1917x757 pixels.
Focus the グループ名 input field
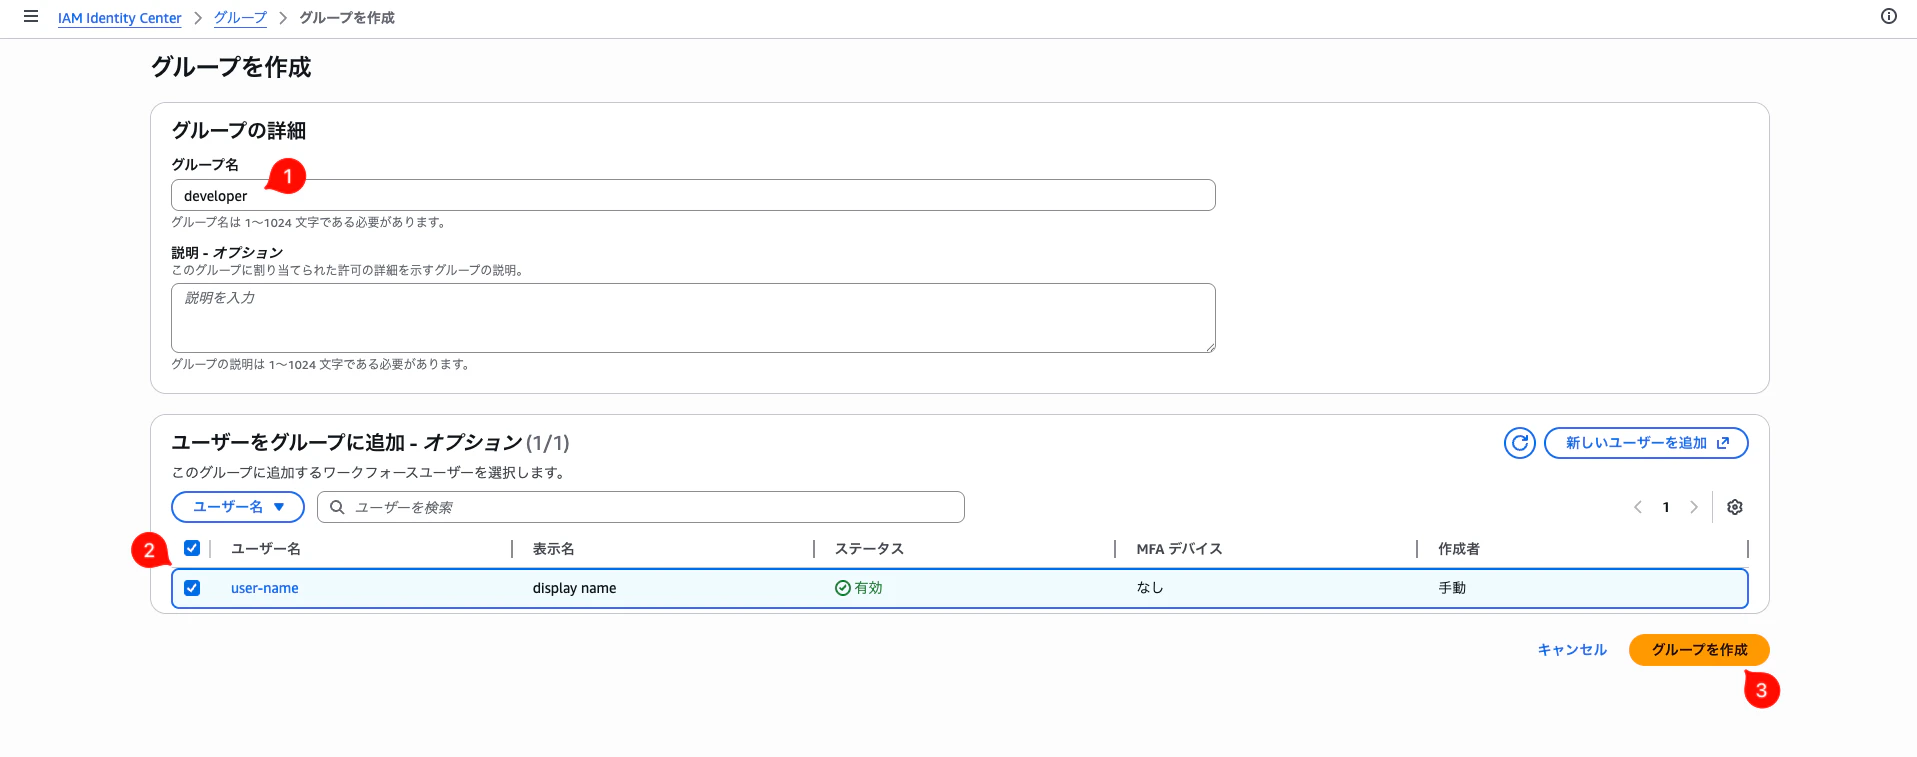693,195
